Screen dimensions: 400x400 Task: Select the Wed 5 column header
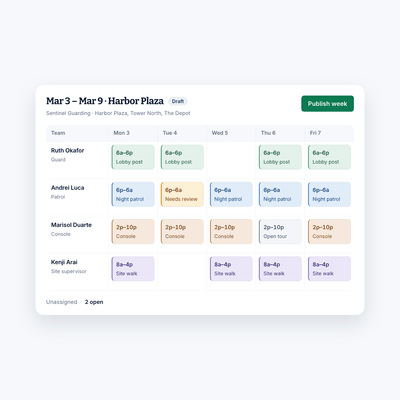[220, 133]
